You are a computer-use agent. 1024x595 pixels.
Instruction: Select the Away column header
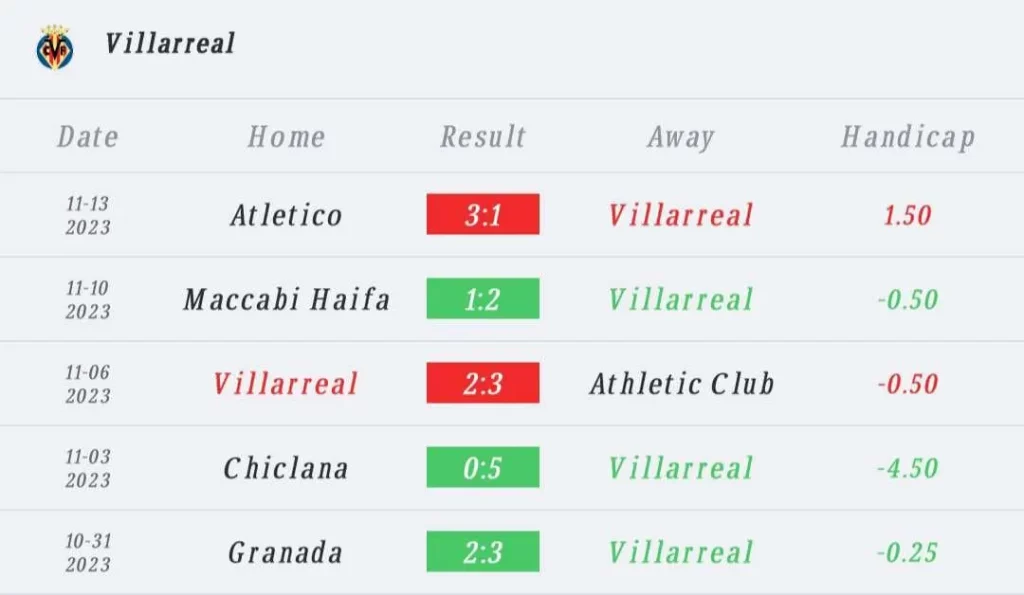pos(681,137)
